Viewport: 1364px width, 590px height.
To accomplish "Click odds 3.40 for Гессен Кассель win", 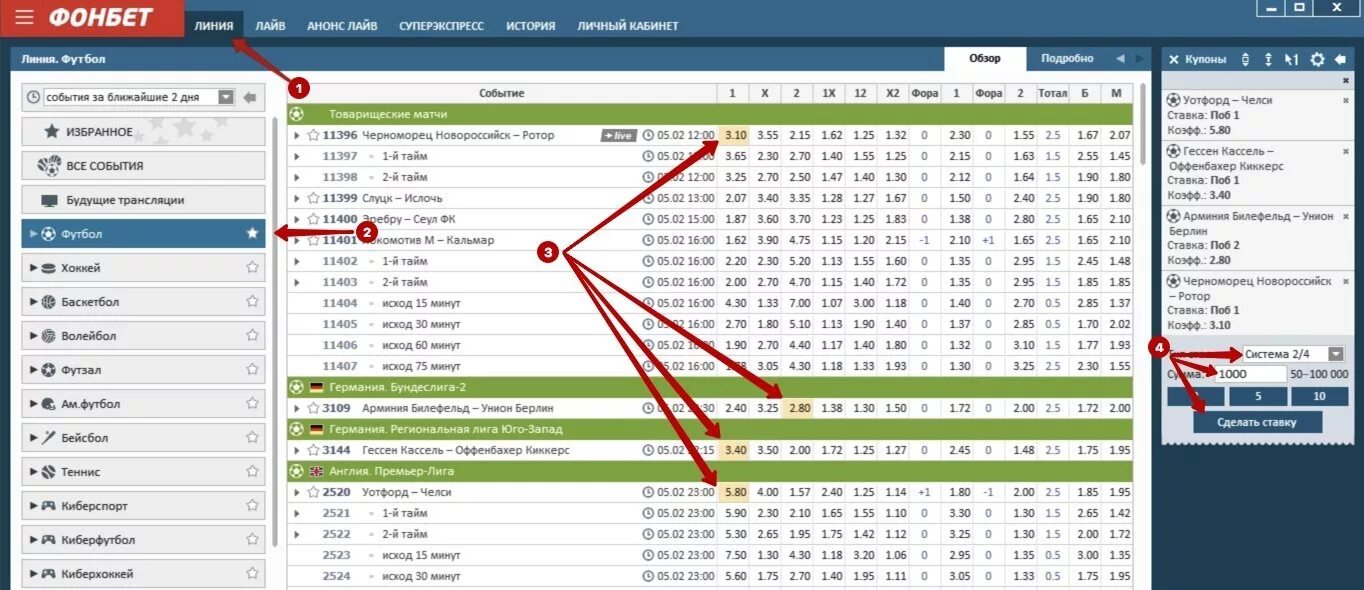I will pyautogui.click(x=735, y=450).
